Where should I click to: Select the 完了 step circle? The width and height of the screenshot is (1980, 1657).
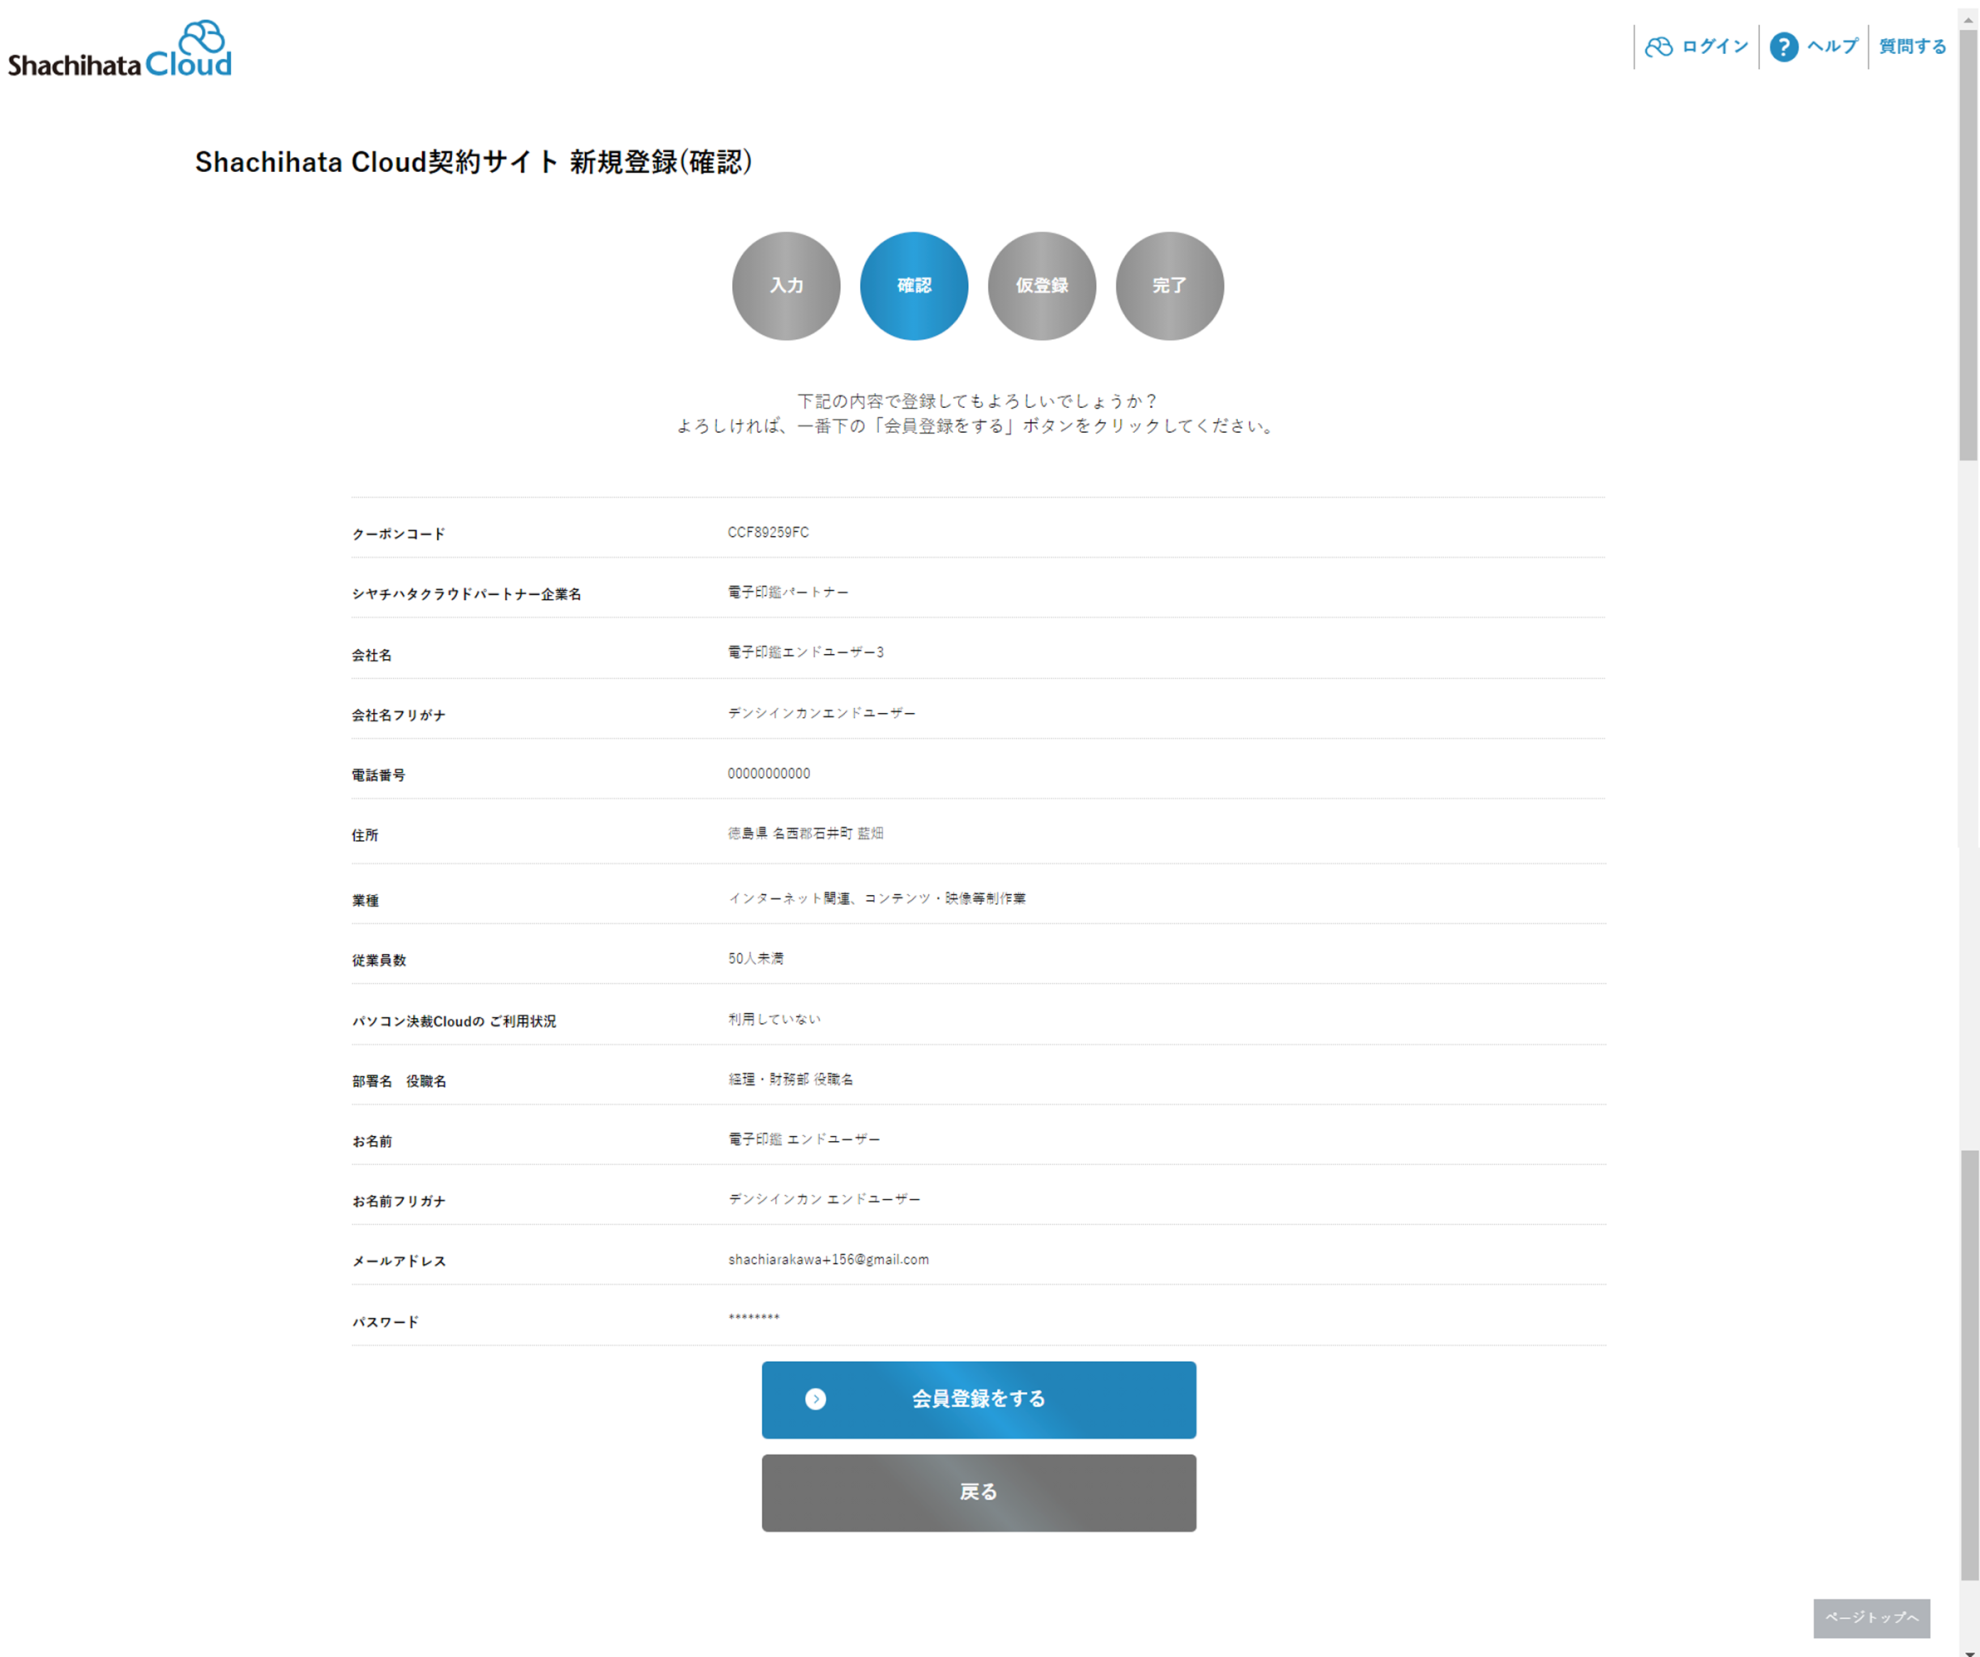tap(1169, 286)
